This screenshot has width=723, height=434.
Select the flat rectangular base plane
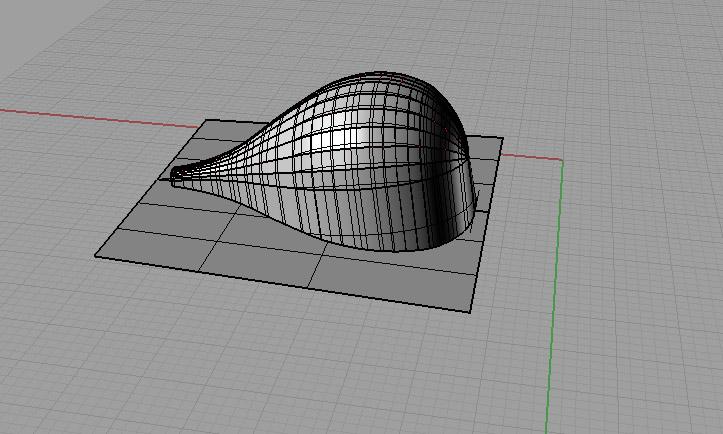point(250,248)
